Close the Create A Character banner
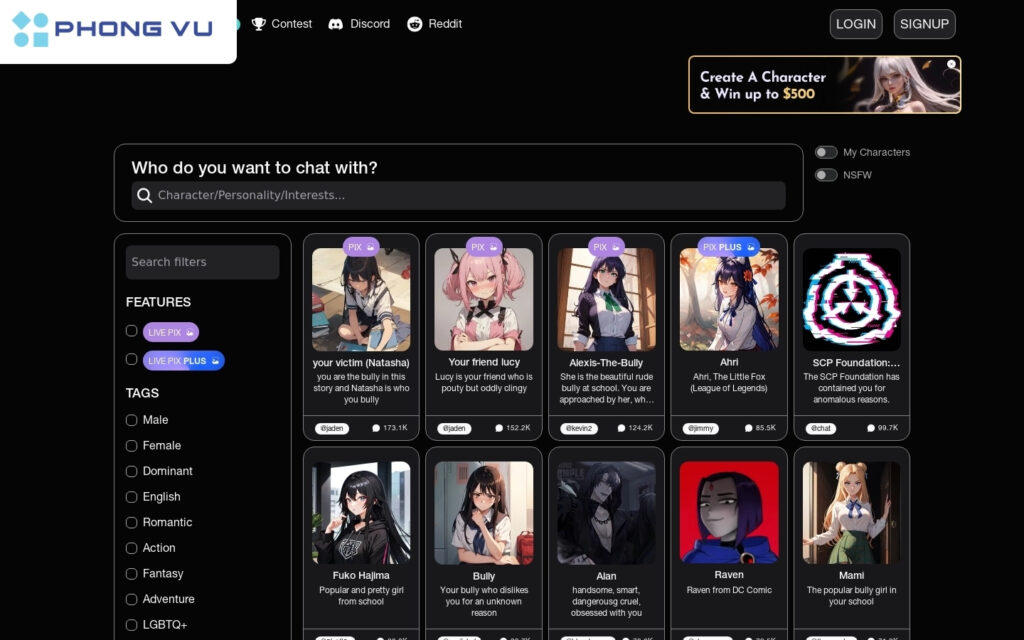The image size is (1024, 640). click(952, 64)
